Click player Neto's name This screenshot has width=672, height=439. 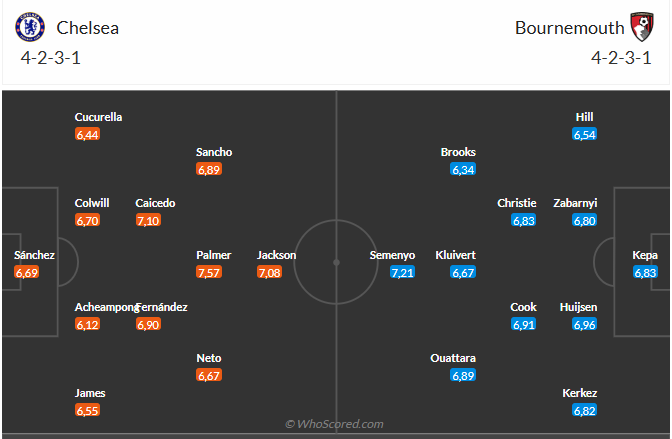point(209,358)
